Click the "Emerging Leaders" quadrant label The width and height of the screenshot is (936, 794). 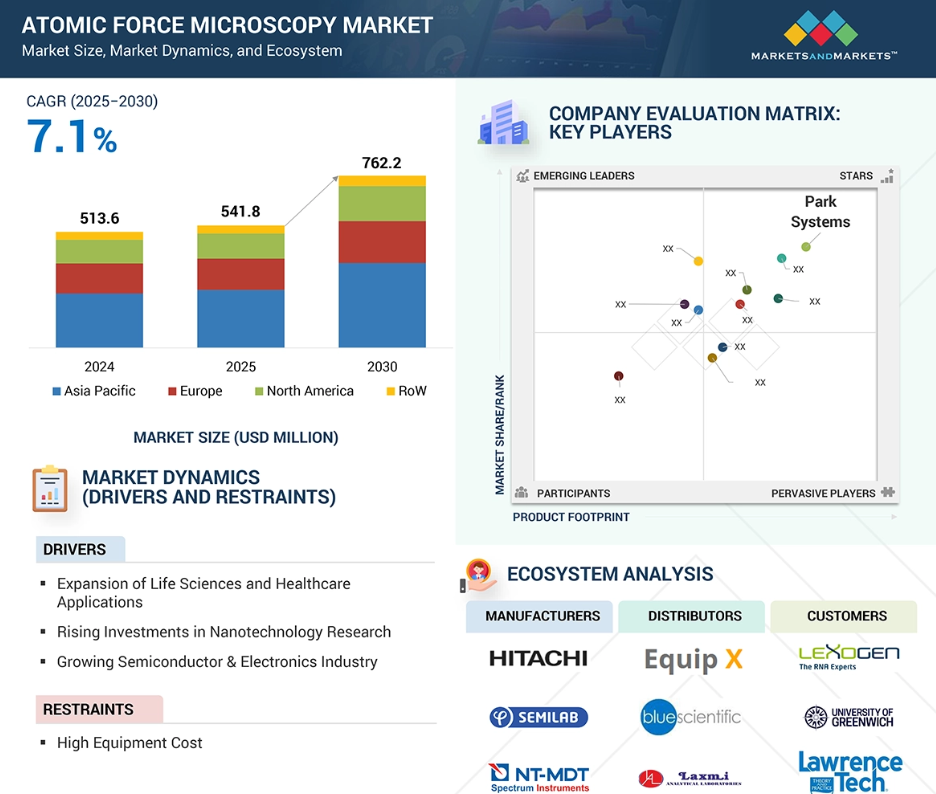[x=584, y=176]
